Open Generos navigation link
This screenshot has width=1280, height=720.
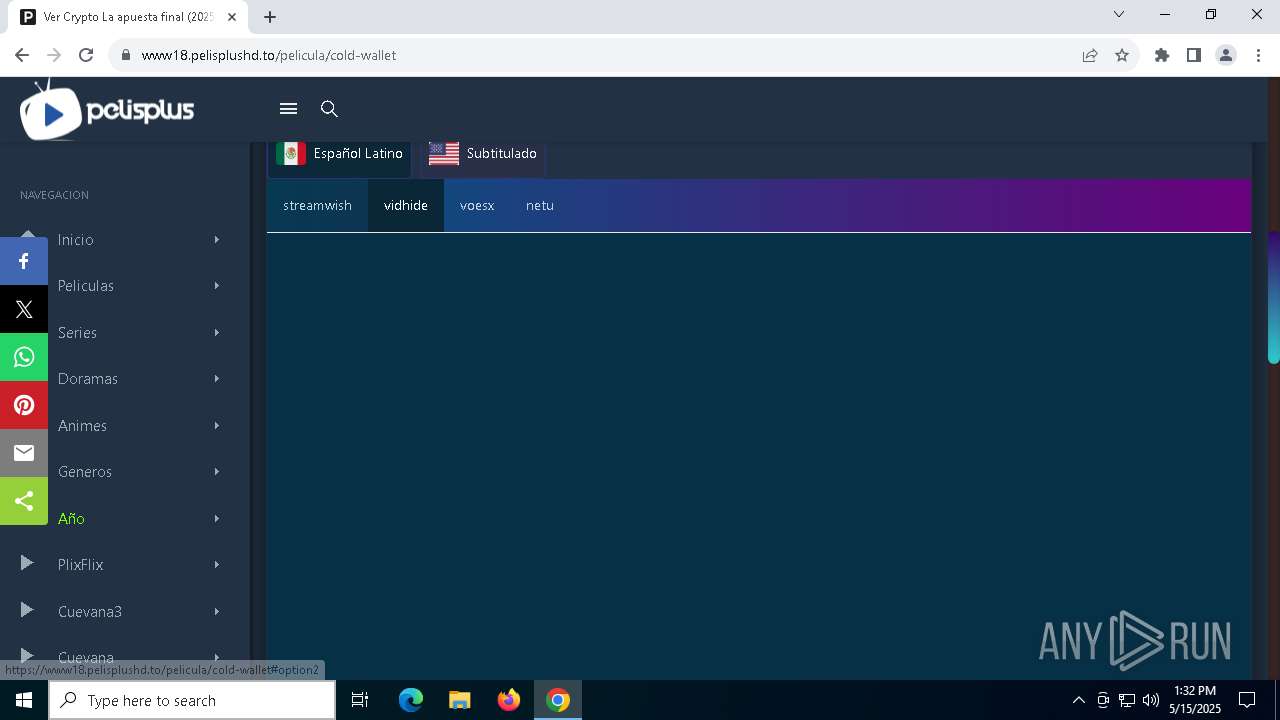tap(85, 472)
